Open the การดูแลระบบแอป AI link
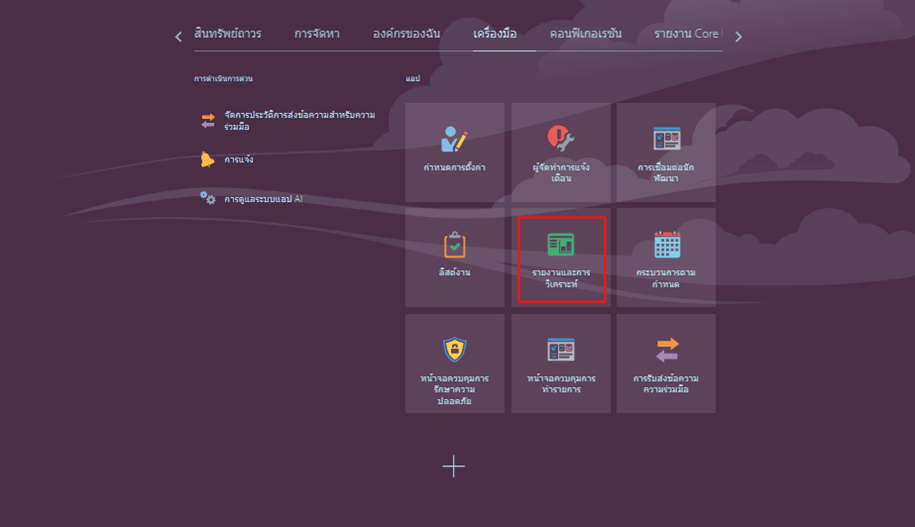Image resolution: width=915 pixels, height=527 pixels. click(263, 199)
